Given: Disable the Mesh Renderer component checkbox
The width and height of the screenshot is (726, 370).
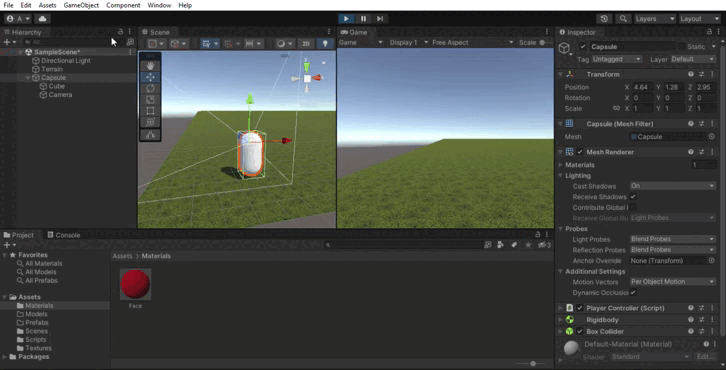Looking at the screenshot, I should click(580, 152).
